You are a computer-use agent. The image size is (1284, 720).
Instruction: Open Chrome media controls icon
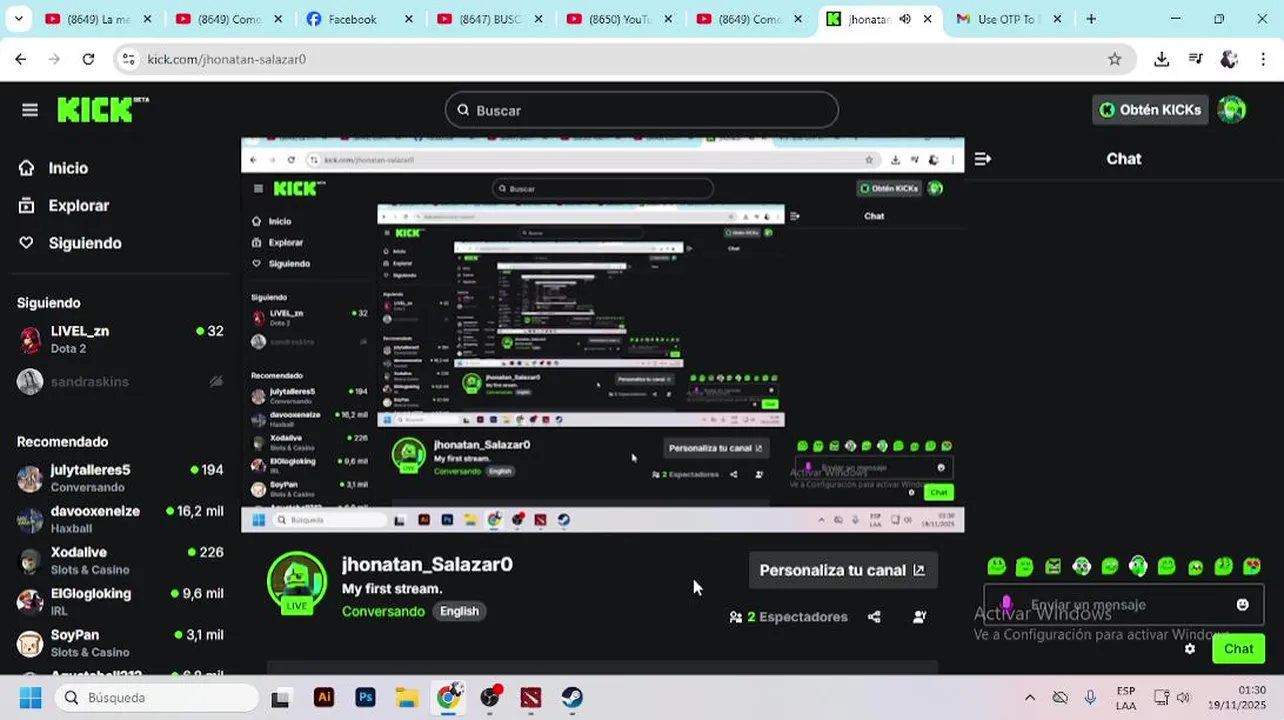[x=1195, y=59]
